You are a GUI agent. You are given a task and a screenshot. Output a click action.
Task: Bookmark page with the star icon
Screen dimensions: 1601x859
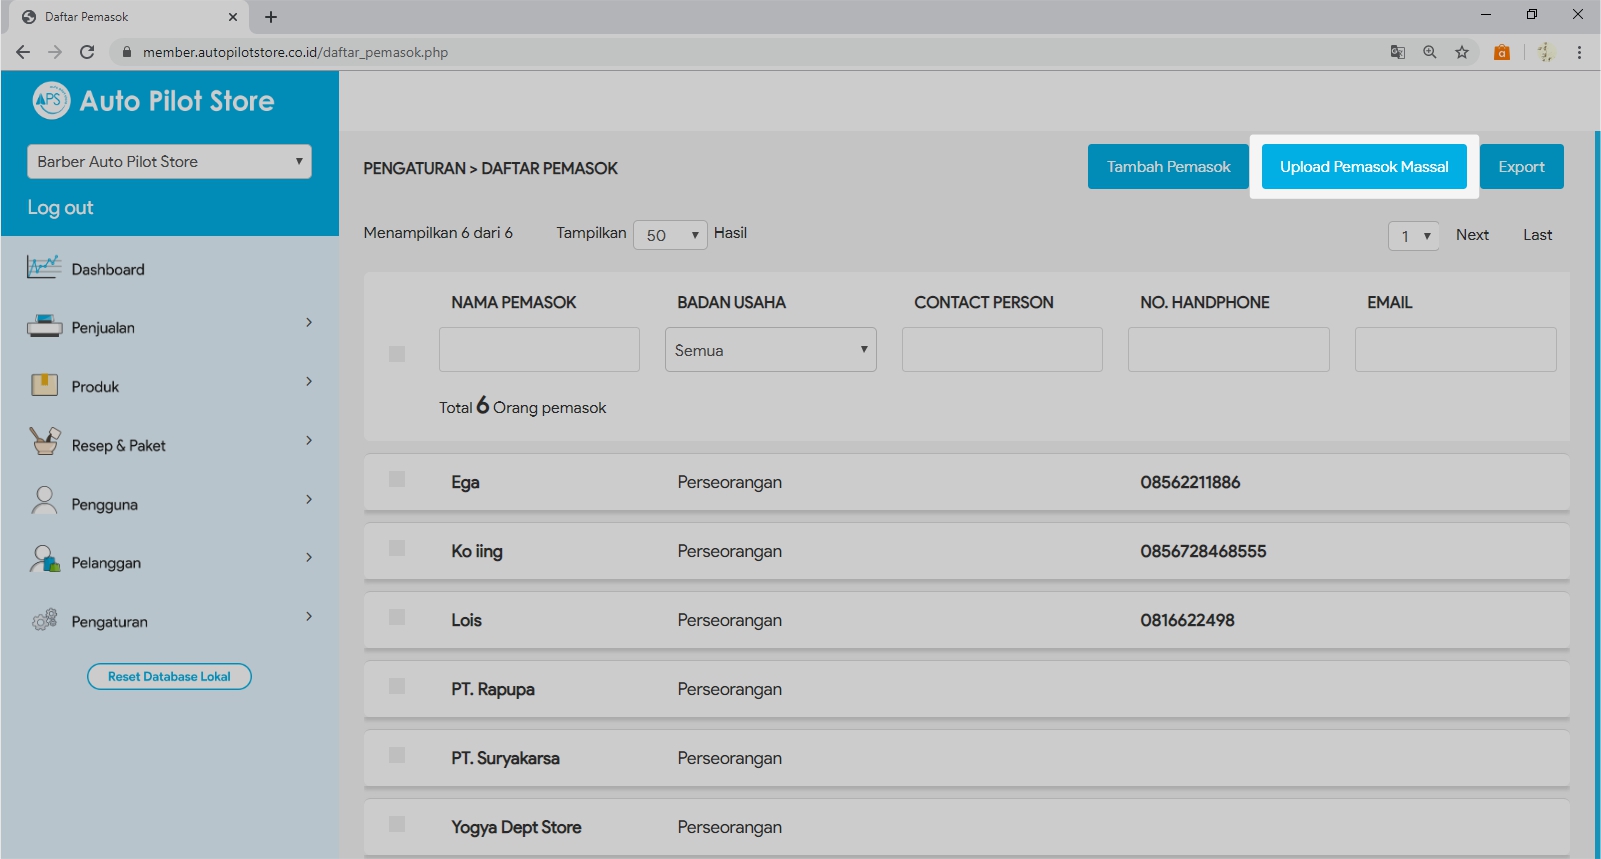point(1462,52)
